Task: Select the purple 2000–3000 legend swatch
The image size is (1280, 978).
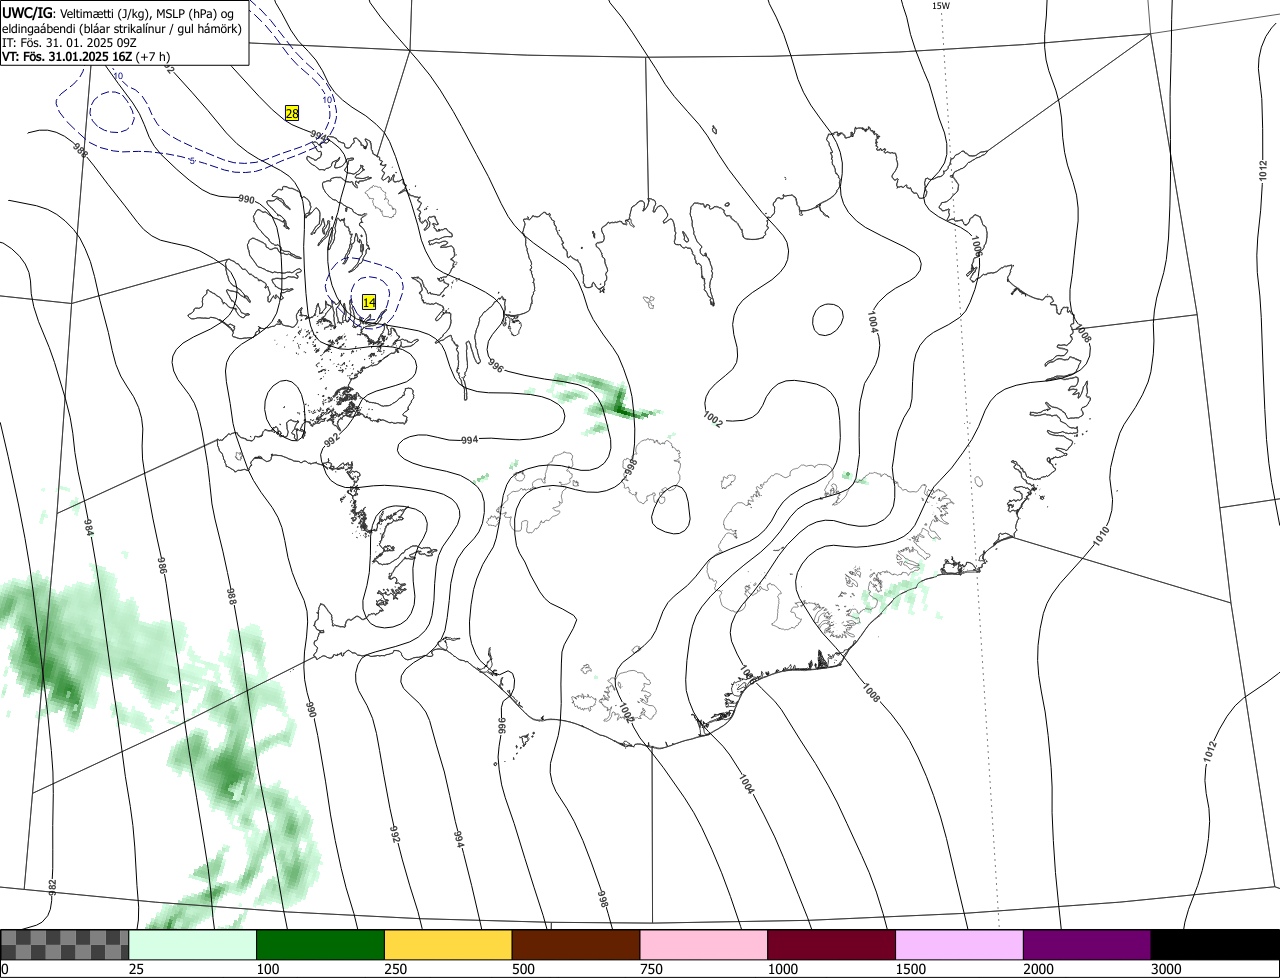Action: click(x=1087, y=944)
